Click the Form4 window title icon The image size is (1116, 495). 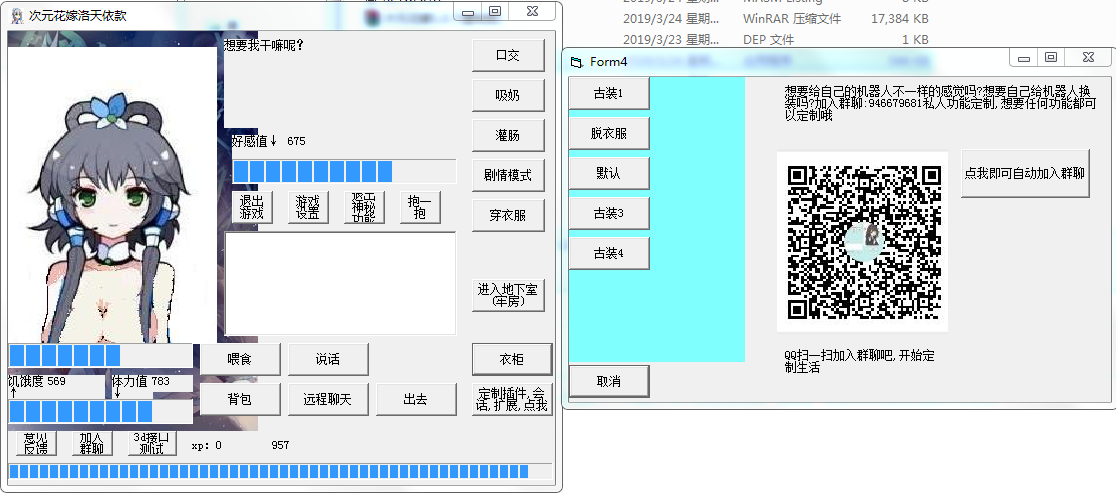coord(577,62)
